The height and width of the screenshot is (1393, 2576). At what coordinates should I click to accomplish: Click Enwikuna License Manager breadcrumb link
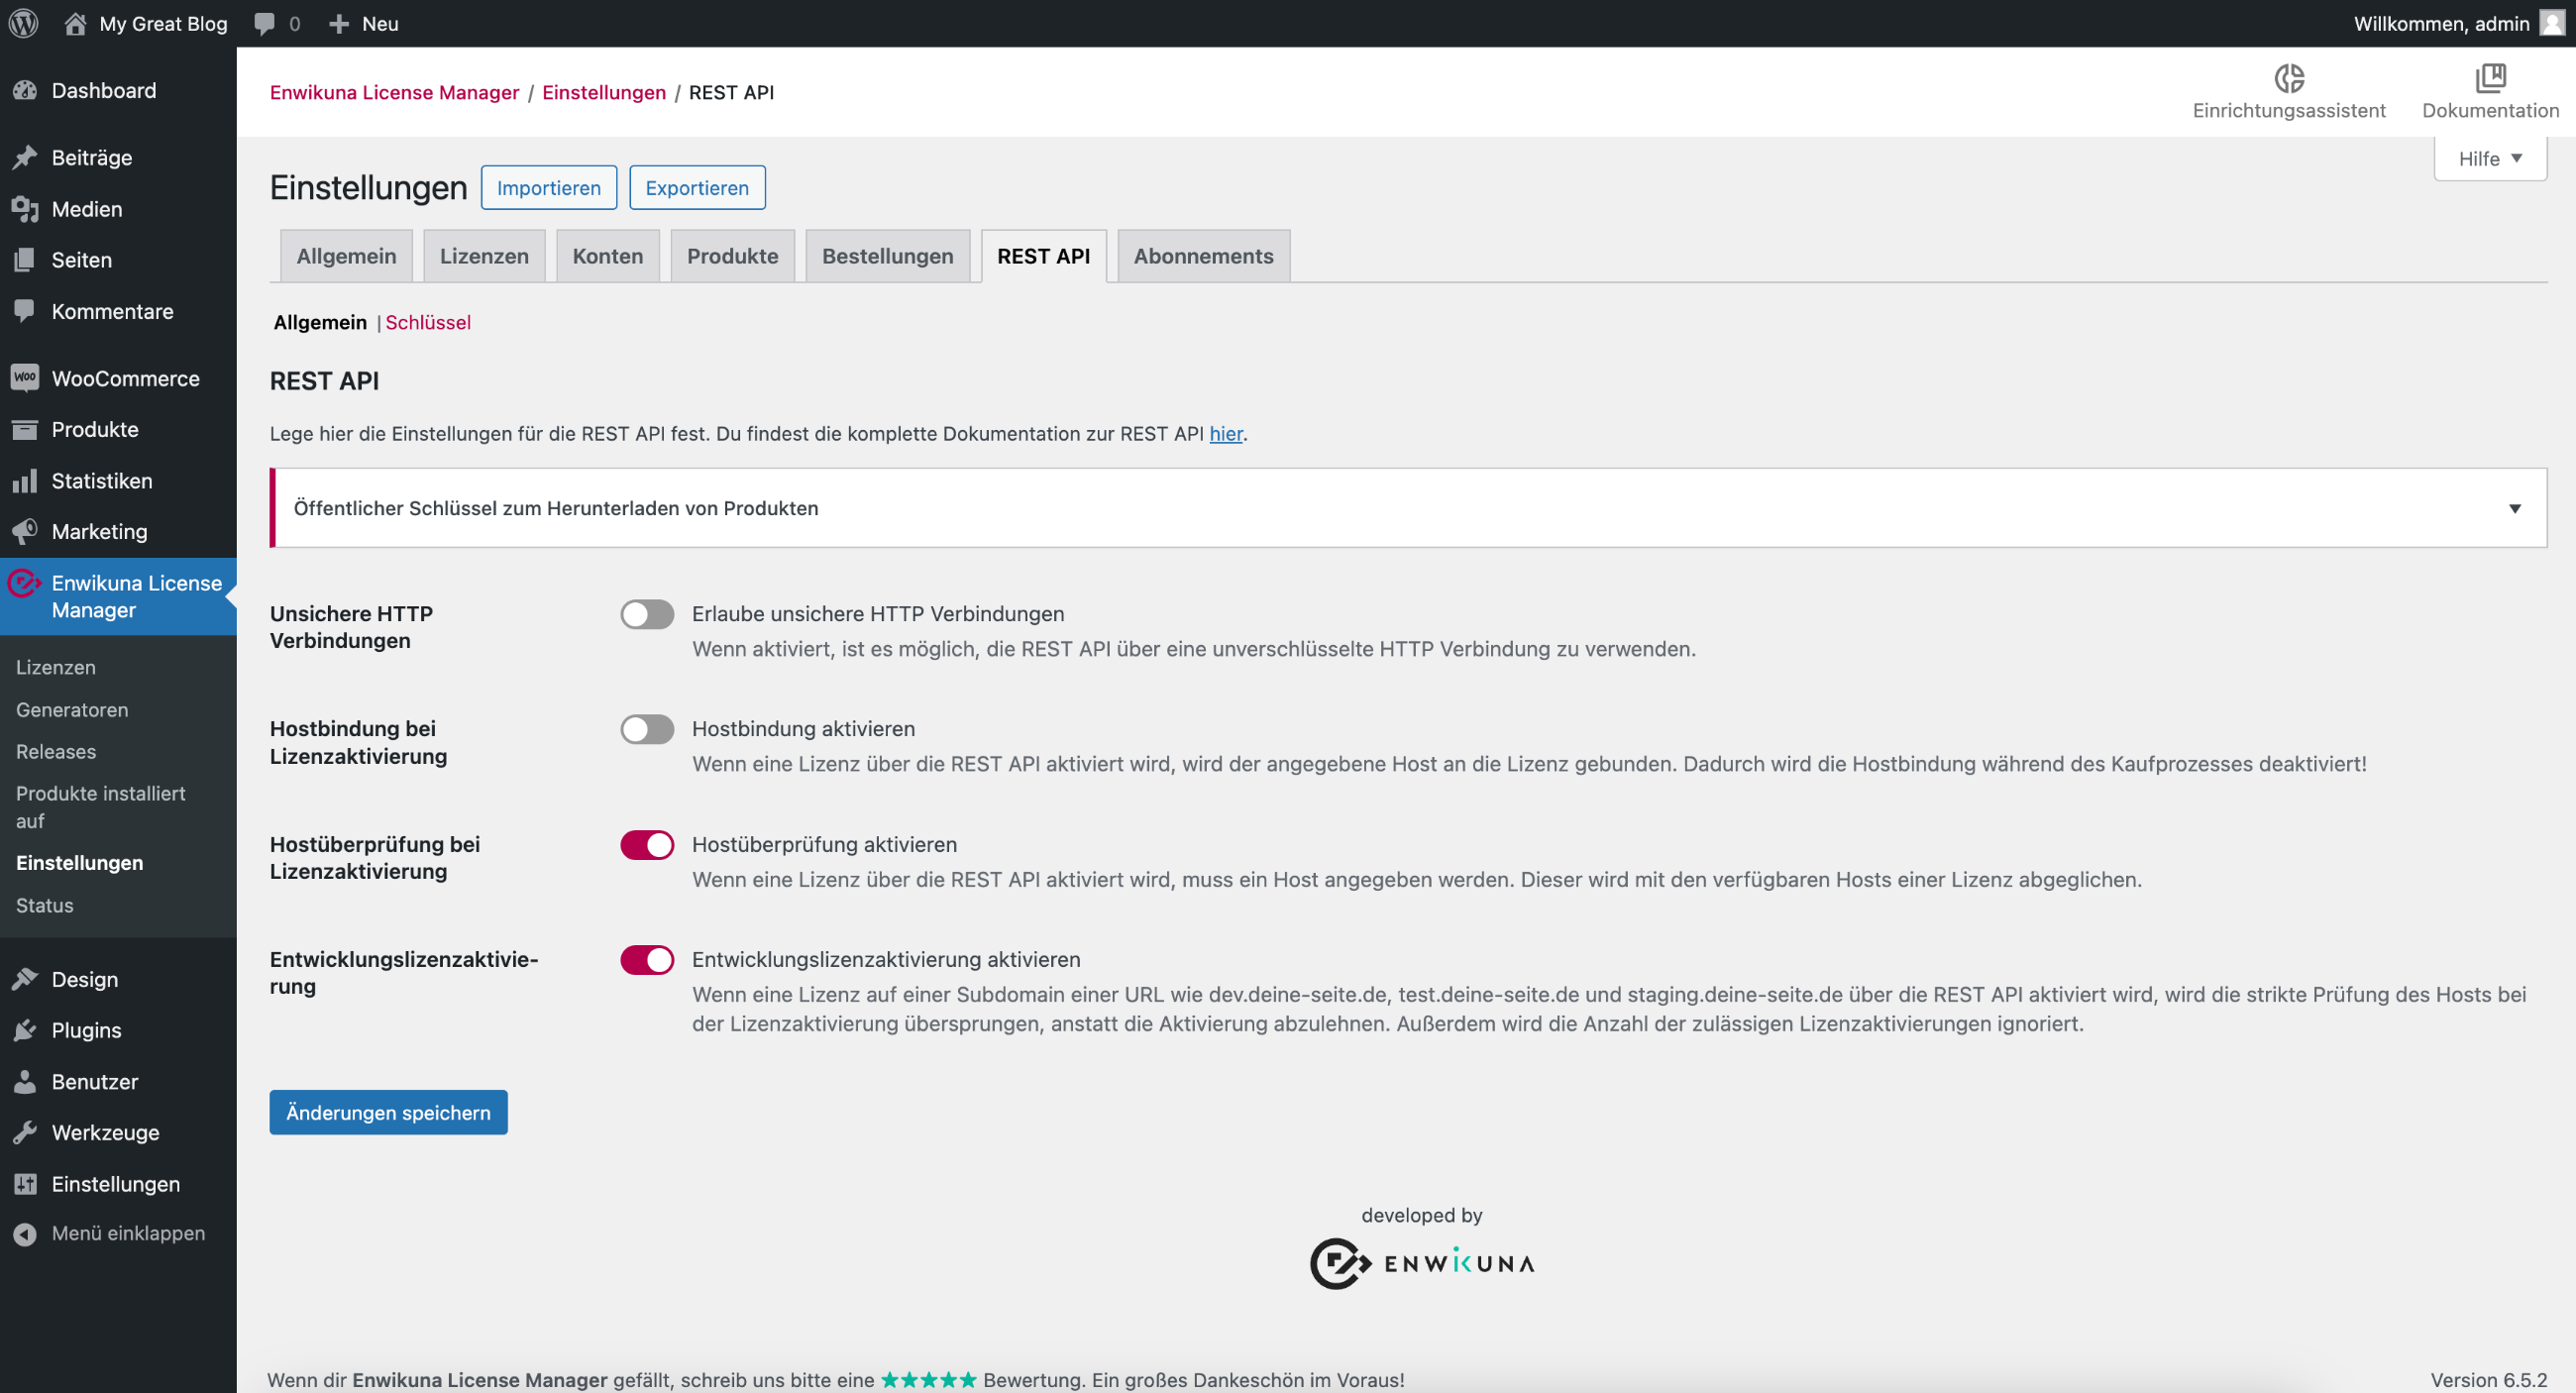tap(394, 92)
